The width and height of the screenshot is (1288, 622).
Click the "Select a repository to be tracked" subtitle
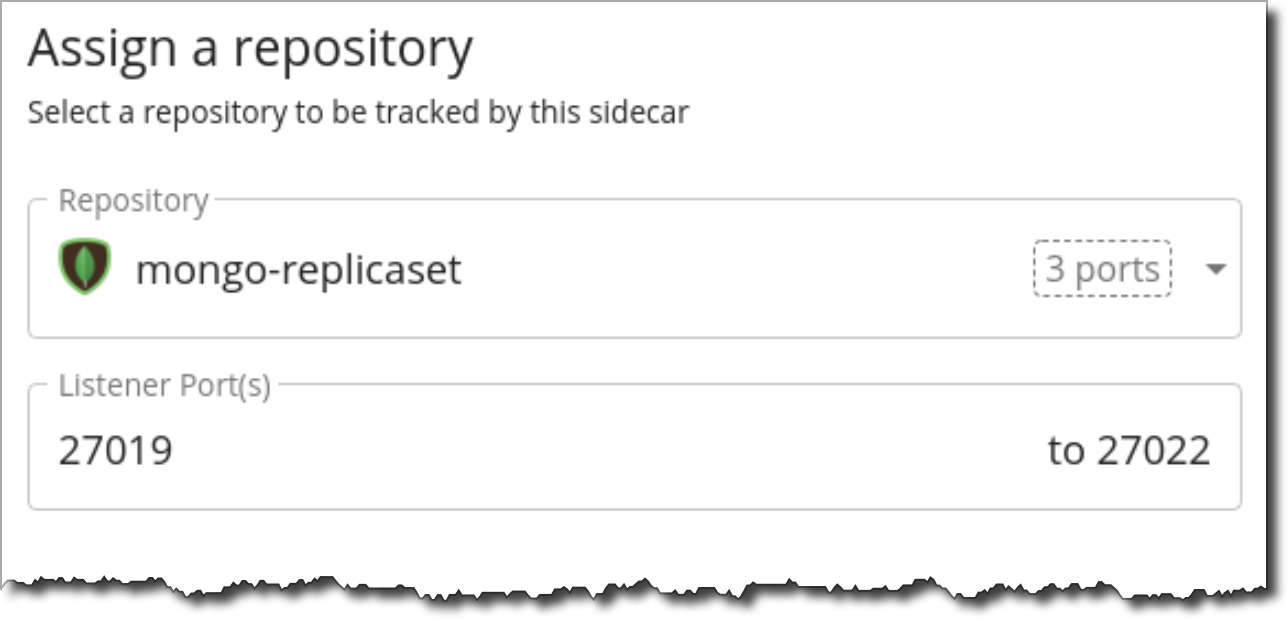pyautogui.click(x=358, y=112)
